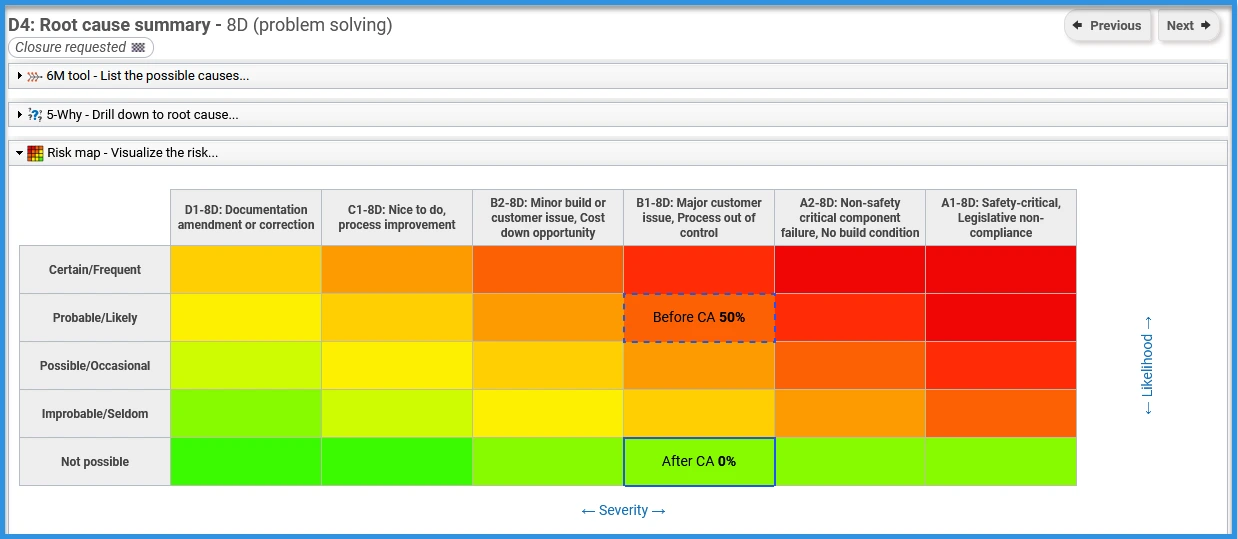The width and height of the screenshot is (1238, 539).
Task: Click the 5-Why question marks icon
Action: (x=35, y=115)
